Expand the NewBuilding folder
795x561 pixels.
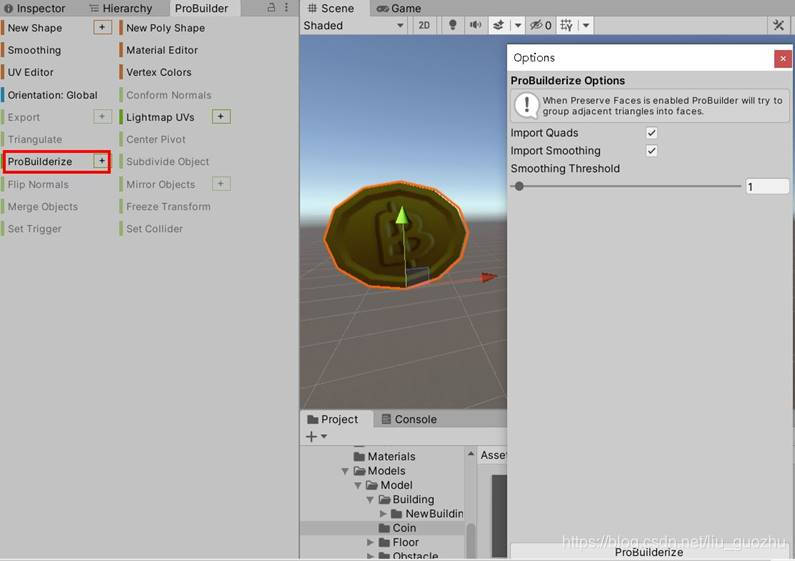[x=383, y=514]
